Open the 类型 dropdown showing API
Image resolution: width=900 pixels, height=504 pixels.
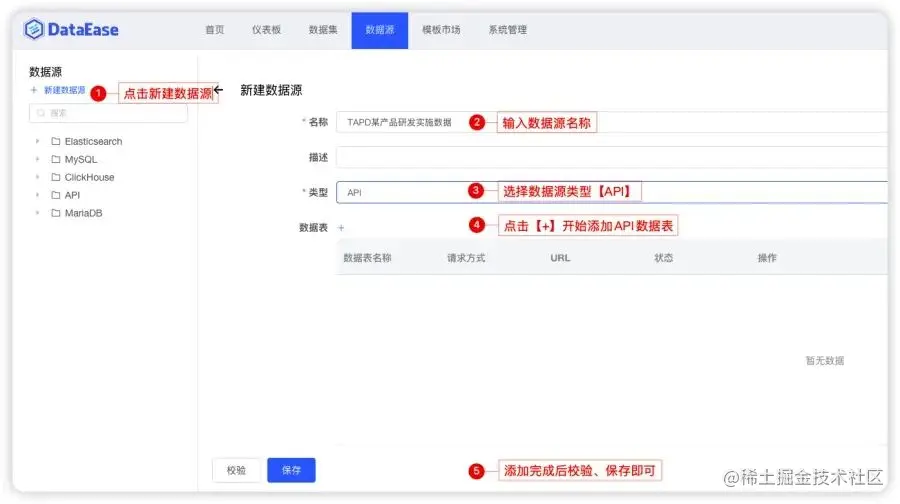[x=612, y=192]
